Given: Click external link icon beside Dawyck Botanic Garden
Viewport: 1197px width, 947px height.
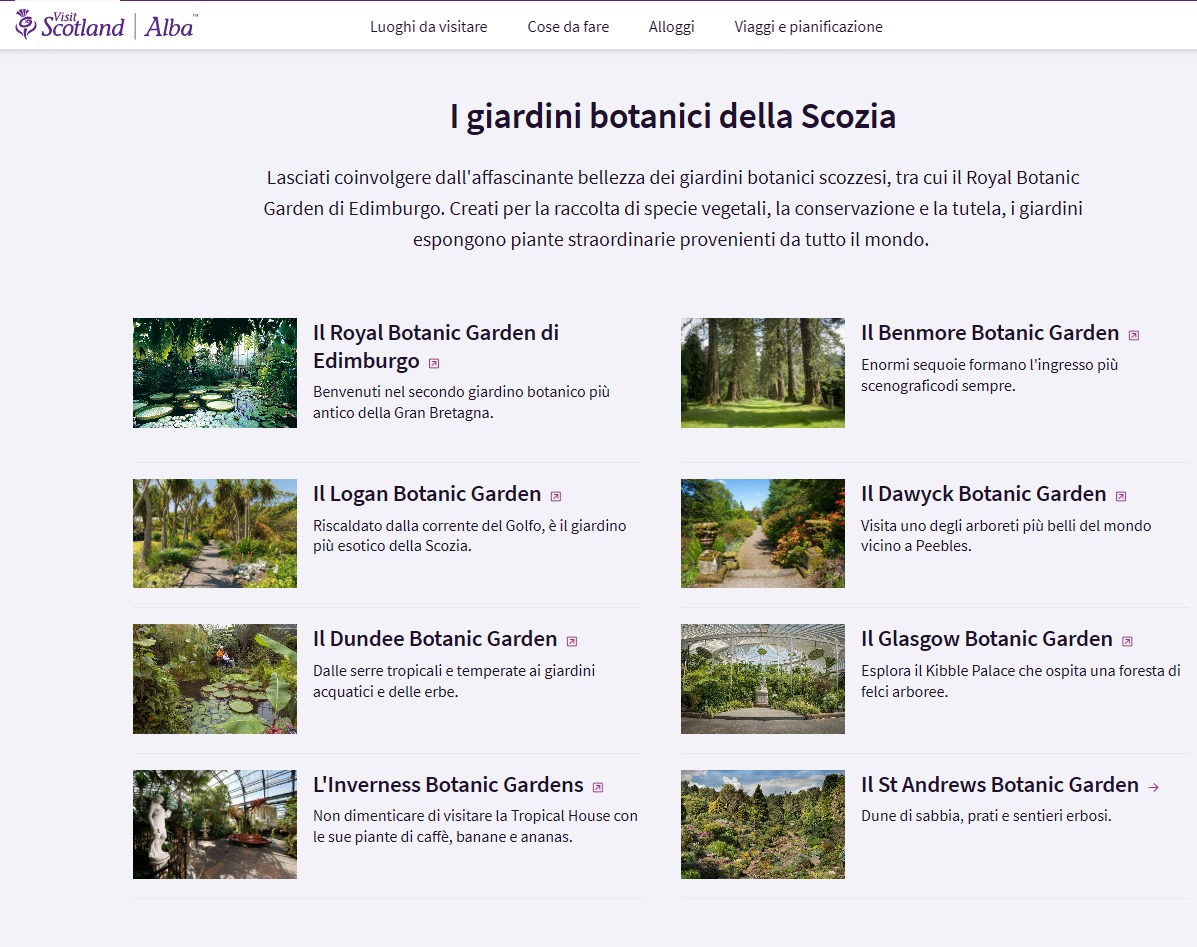Looking at the screenshot, I should pos(1121,496).
